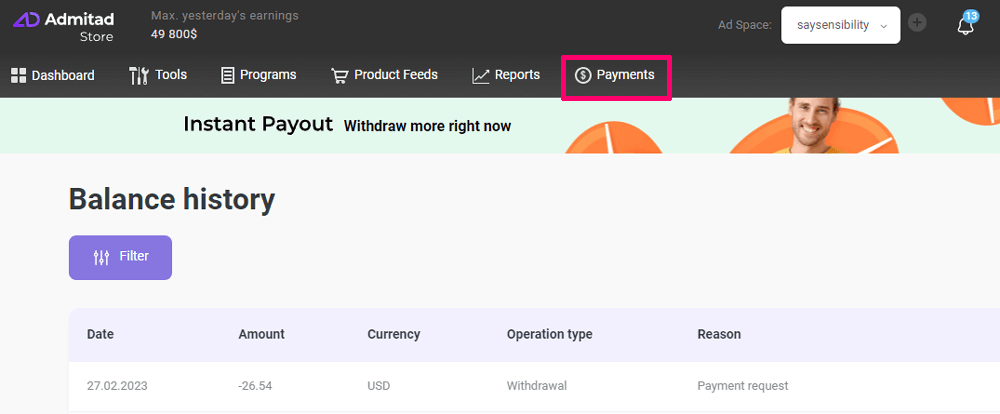
Task: Click the Operation type column header
Action: click(x=550, y=334)
